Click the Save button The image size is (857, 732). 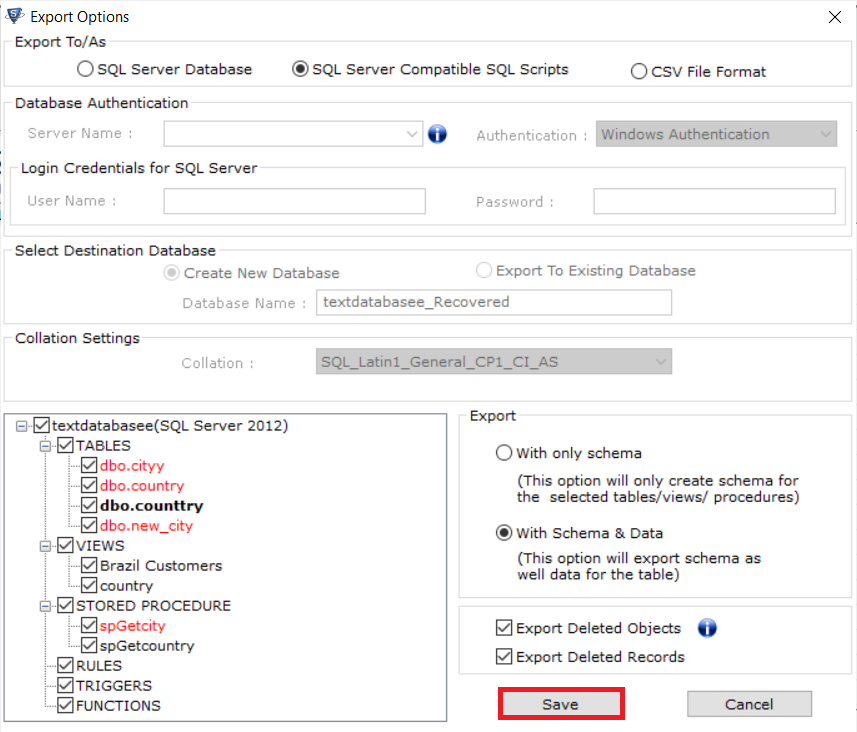point(560,704)
